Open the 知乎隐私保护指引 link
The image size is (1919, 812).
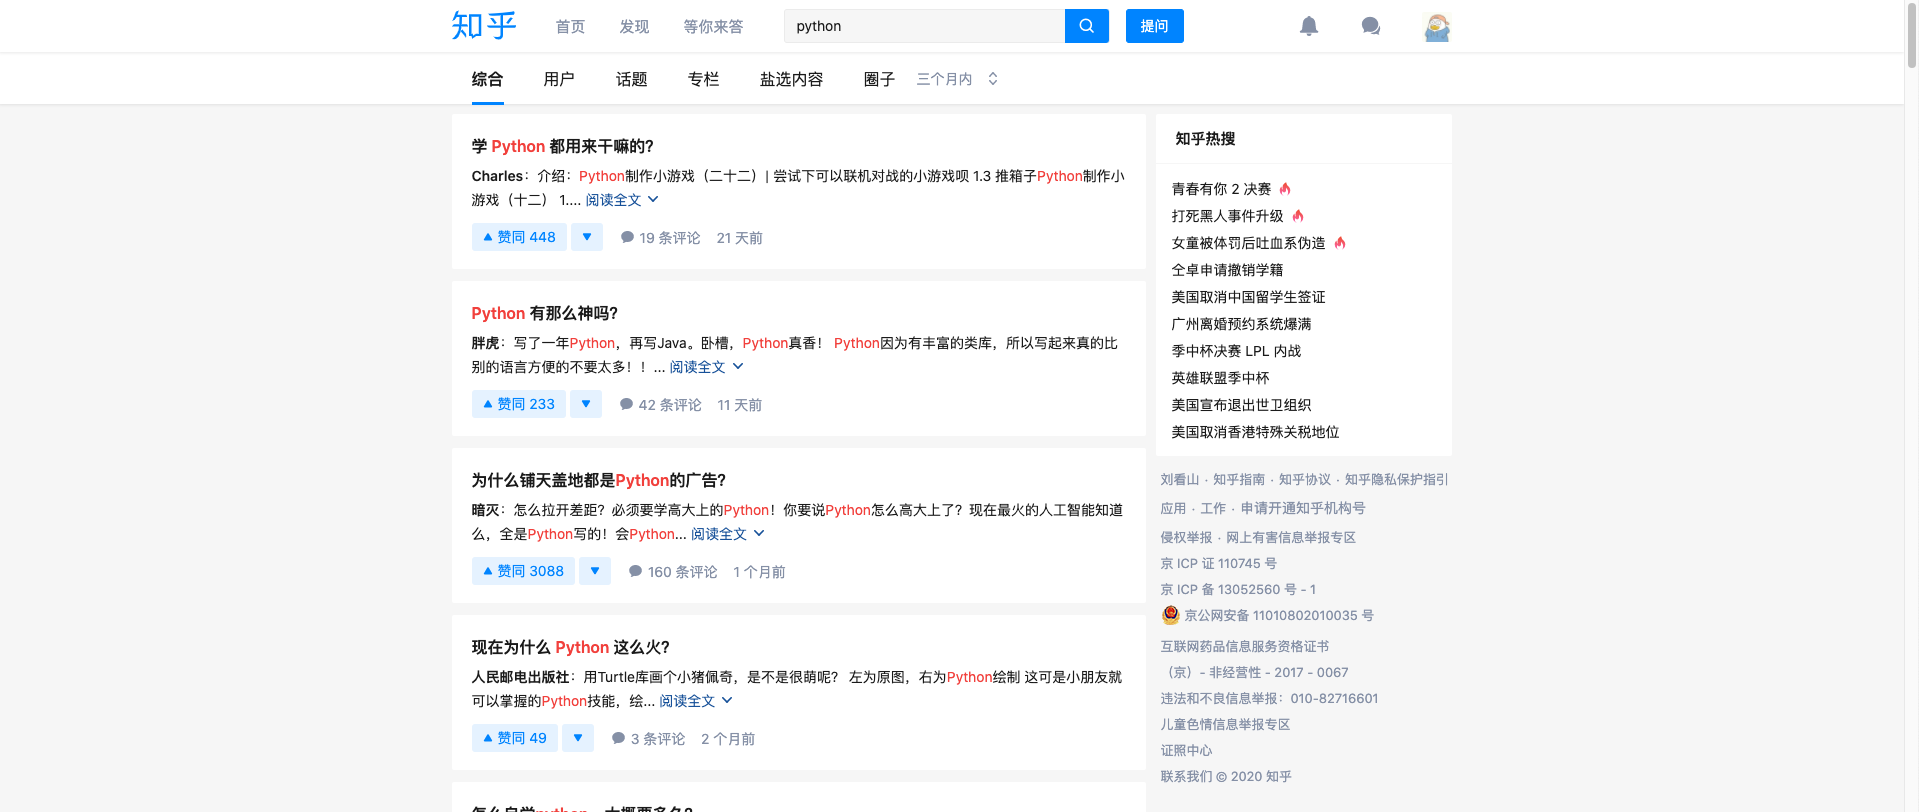pos(1397,480)
